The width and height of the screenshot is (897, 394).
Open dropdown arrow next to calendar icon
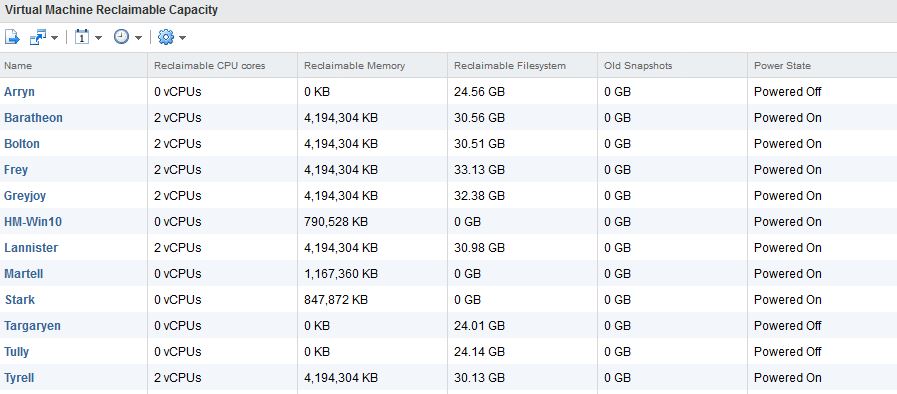(x=98, y=38)
